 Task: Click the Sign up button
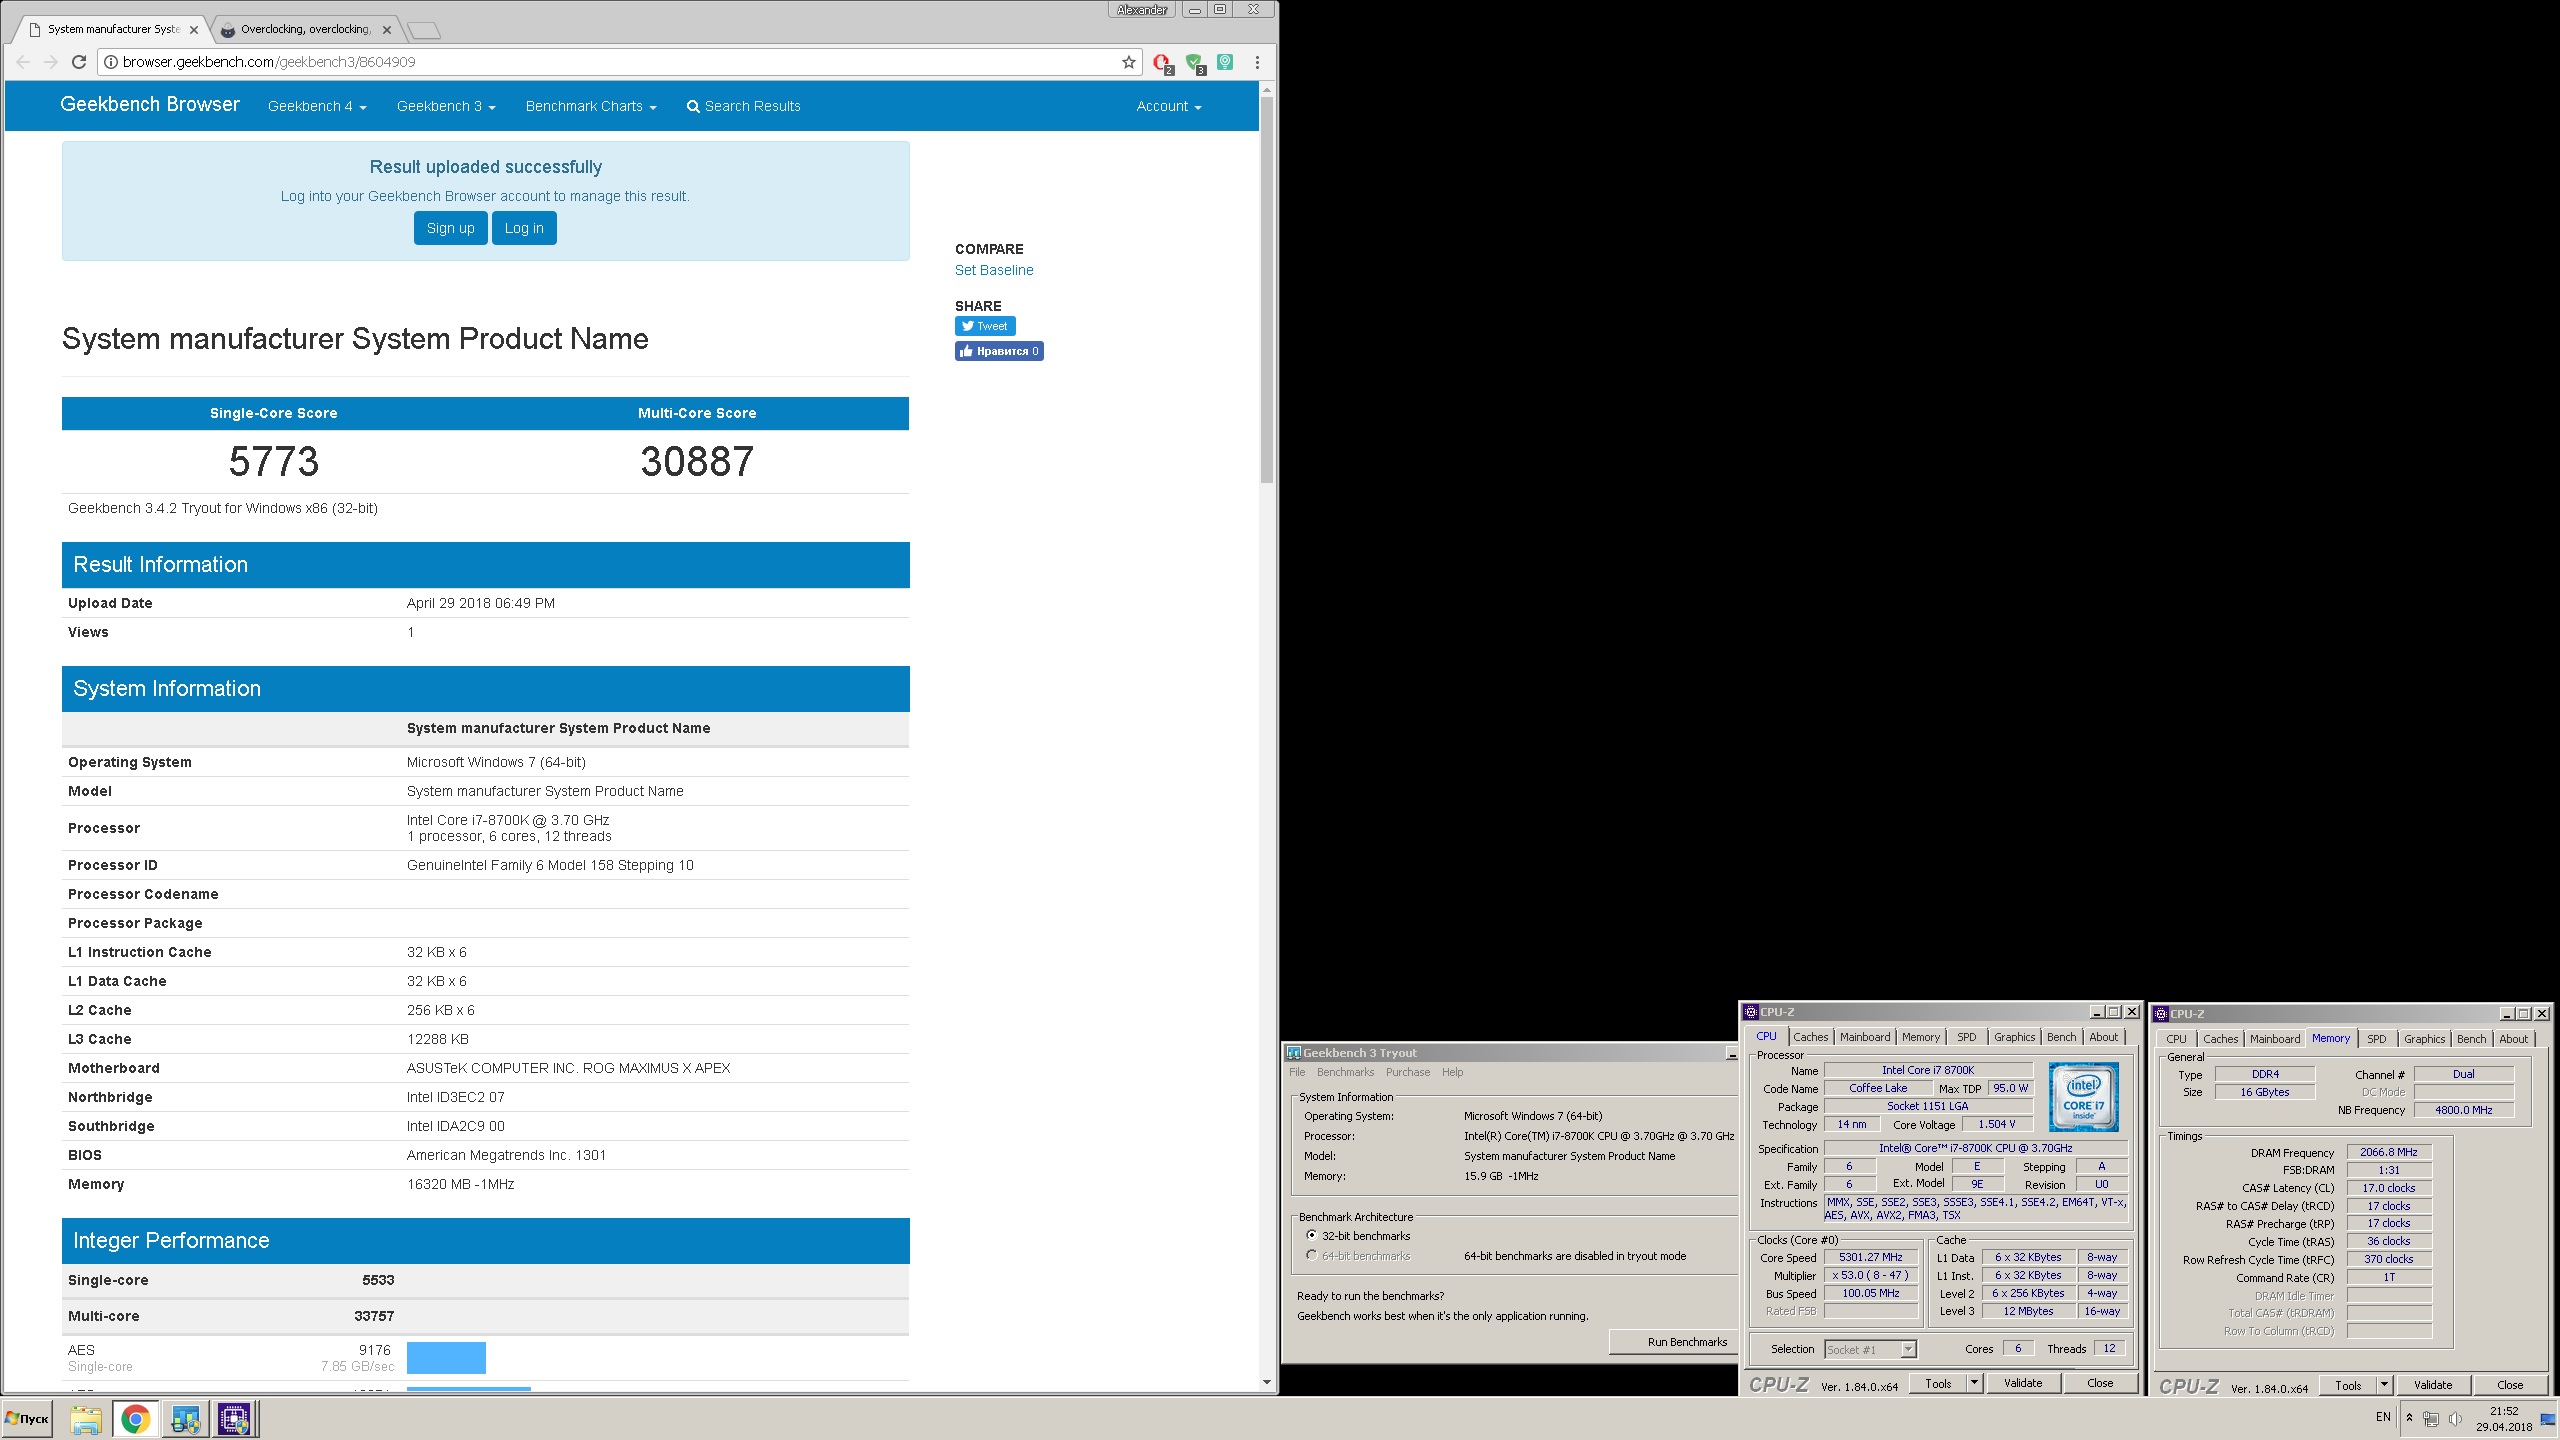(x=450, y=228)
